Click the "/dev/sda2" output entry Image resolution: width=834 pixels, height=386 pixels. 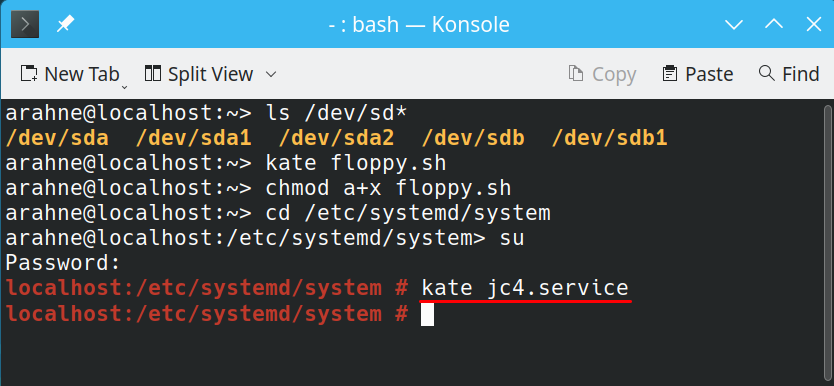coord(337,138)
